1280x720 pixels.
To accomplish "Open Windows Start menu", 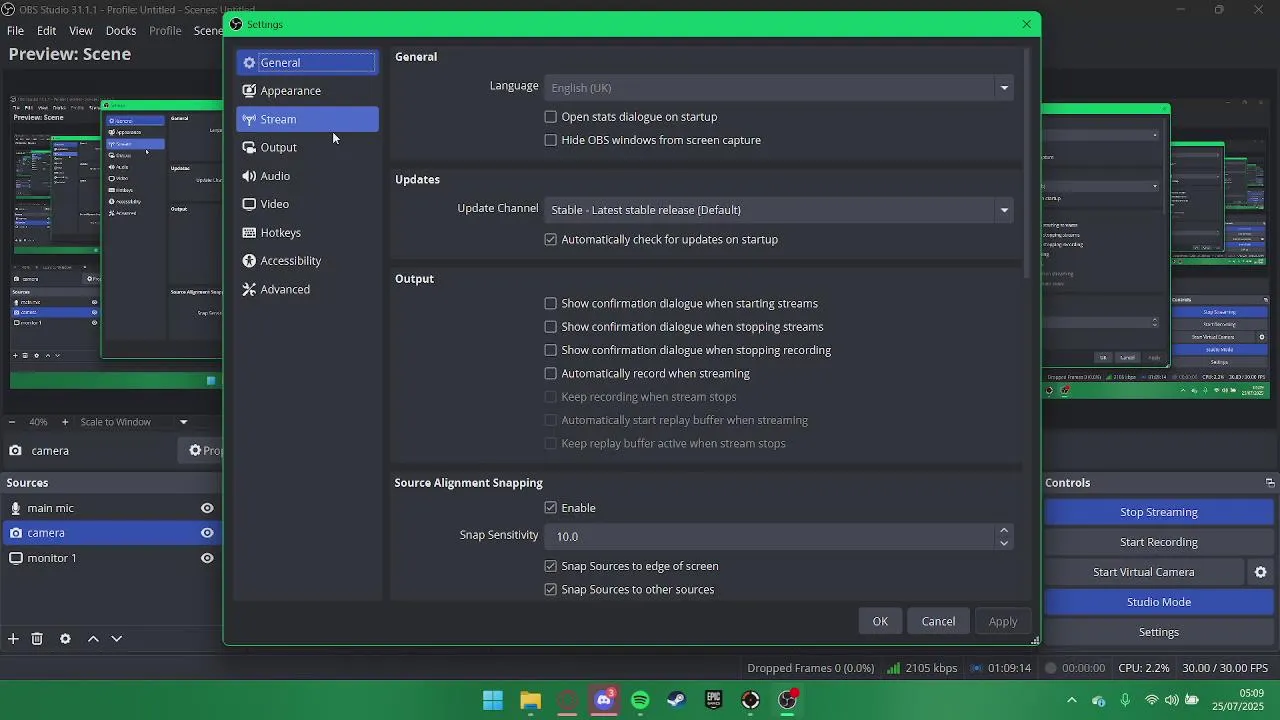I will click(493, 700).
